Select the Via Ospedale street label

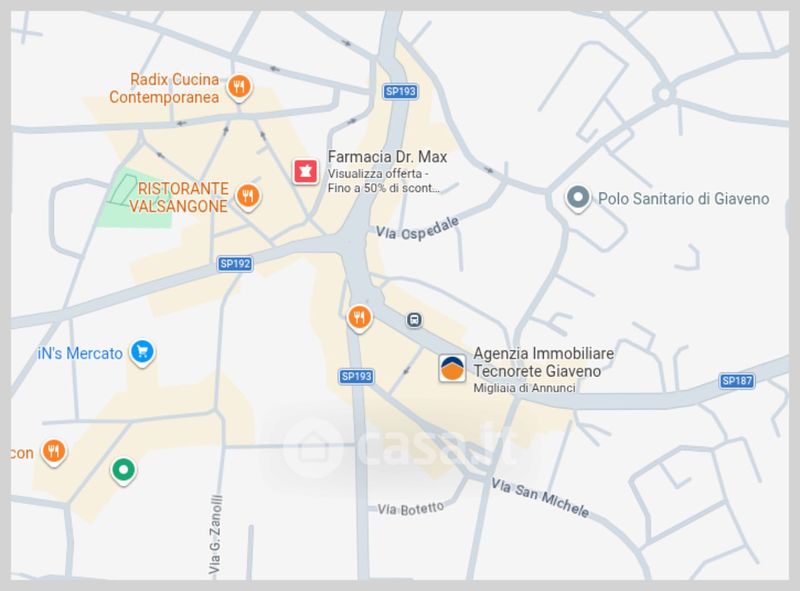pos(417,228)
